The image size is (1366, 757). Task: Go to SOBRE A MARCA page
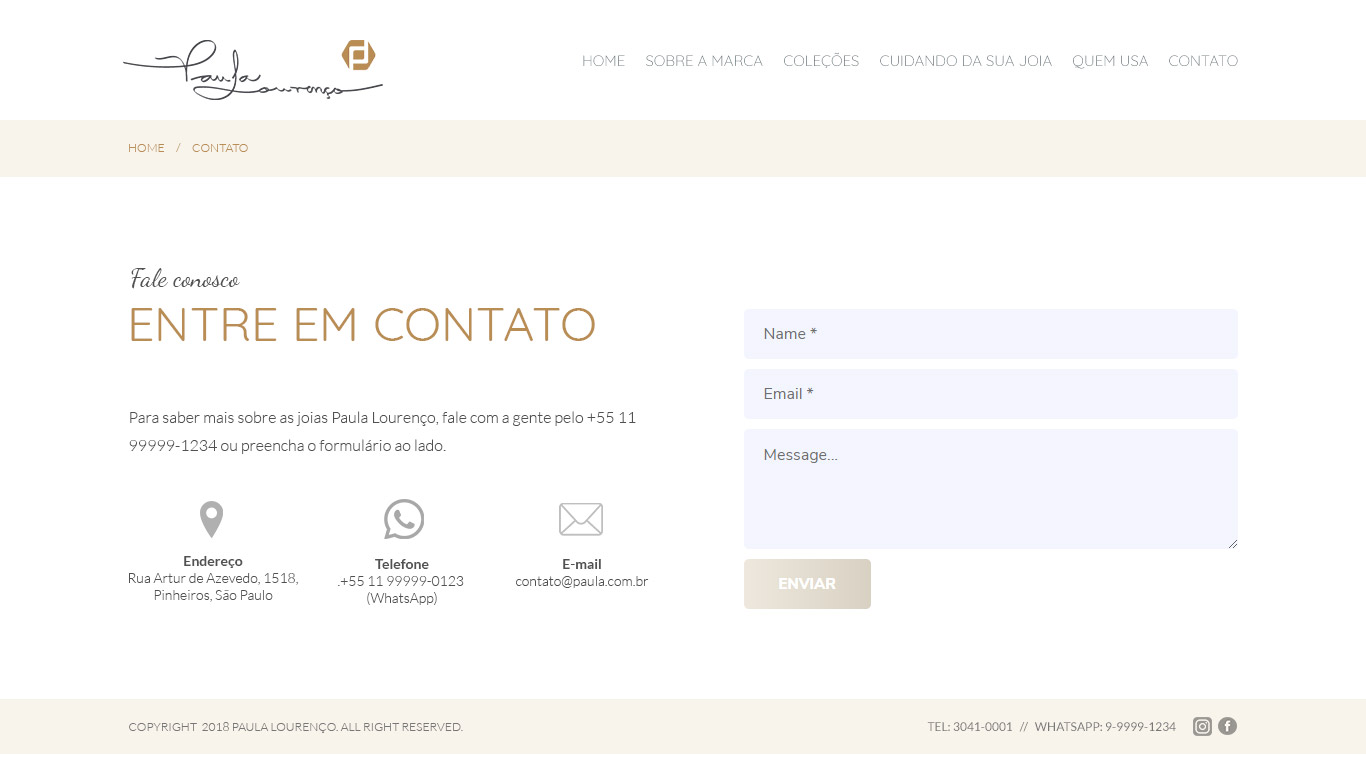[x=703, y=61]
